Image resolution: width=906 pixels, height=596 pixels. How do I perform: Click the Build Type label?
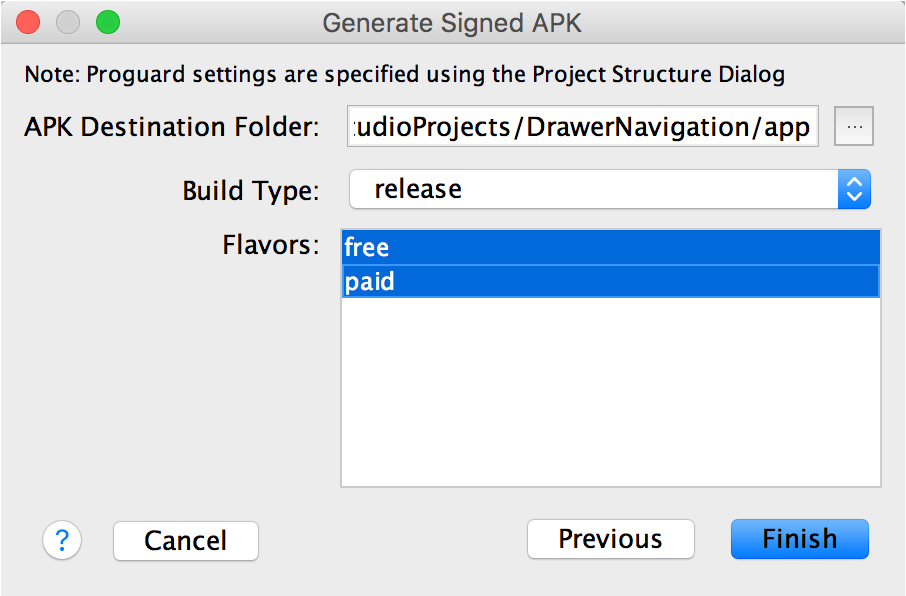(250, 190)
